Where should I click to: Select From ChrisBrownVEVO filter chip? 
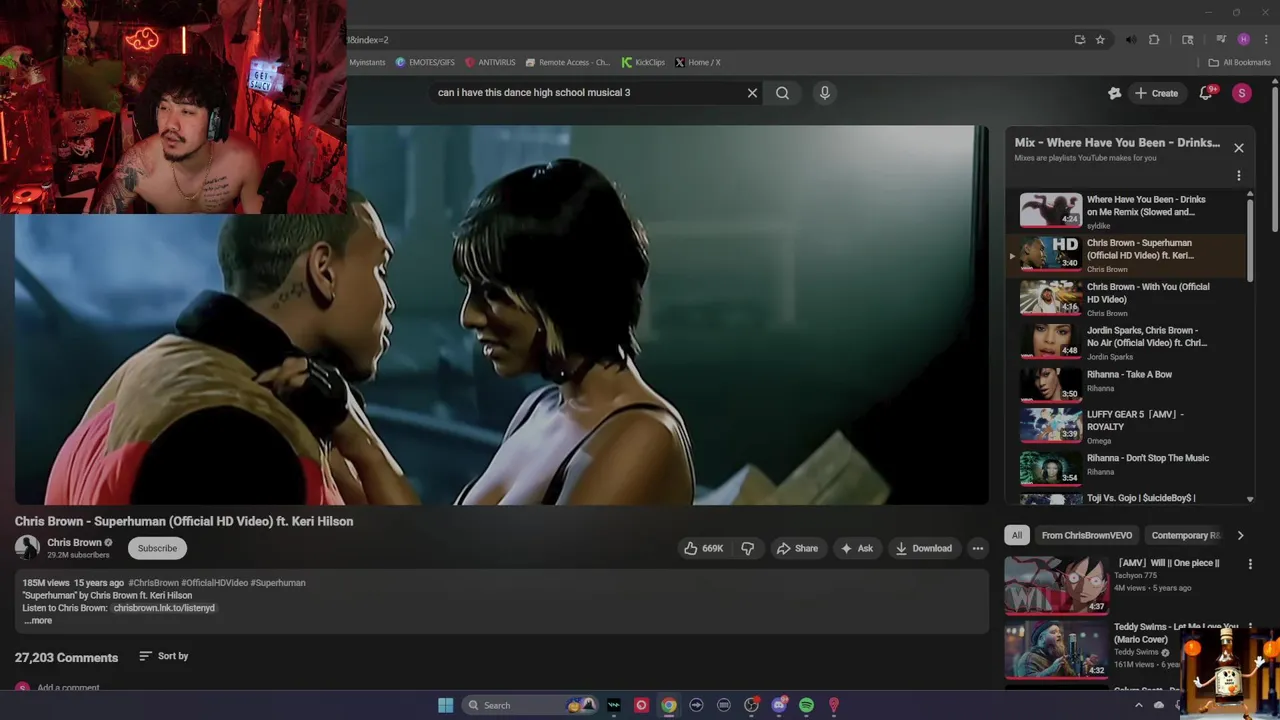coord(1086,535)
